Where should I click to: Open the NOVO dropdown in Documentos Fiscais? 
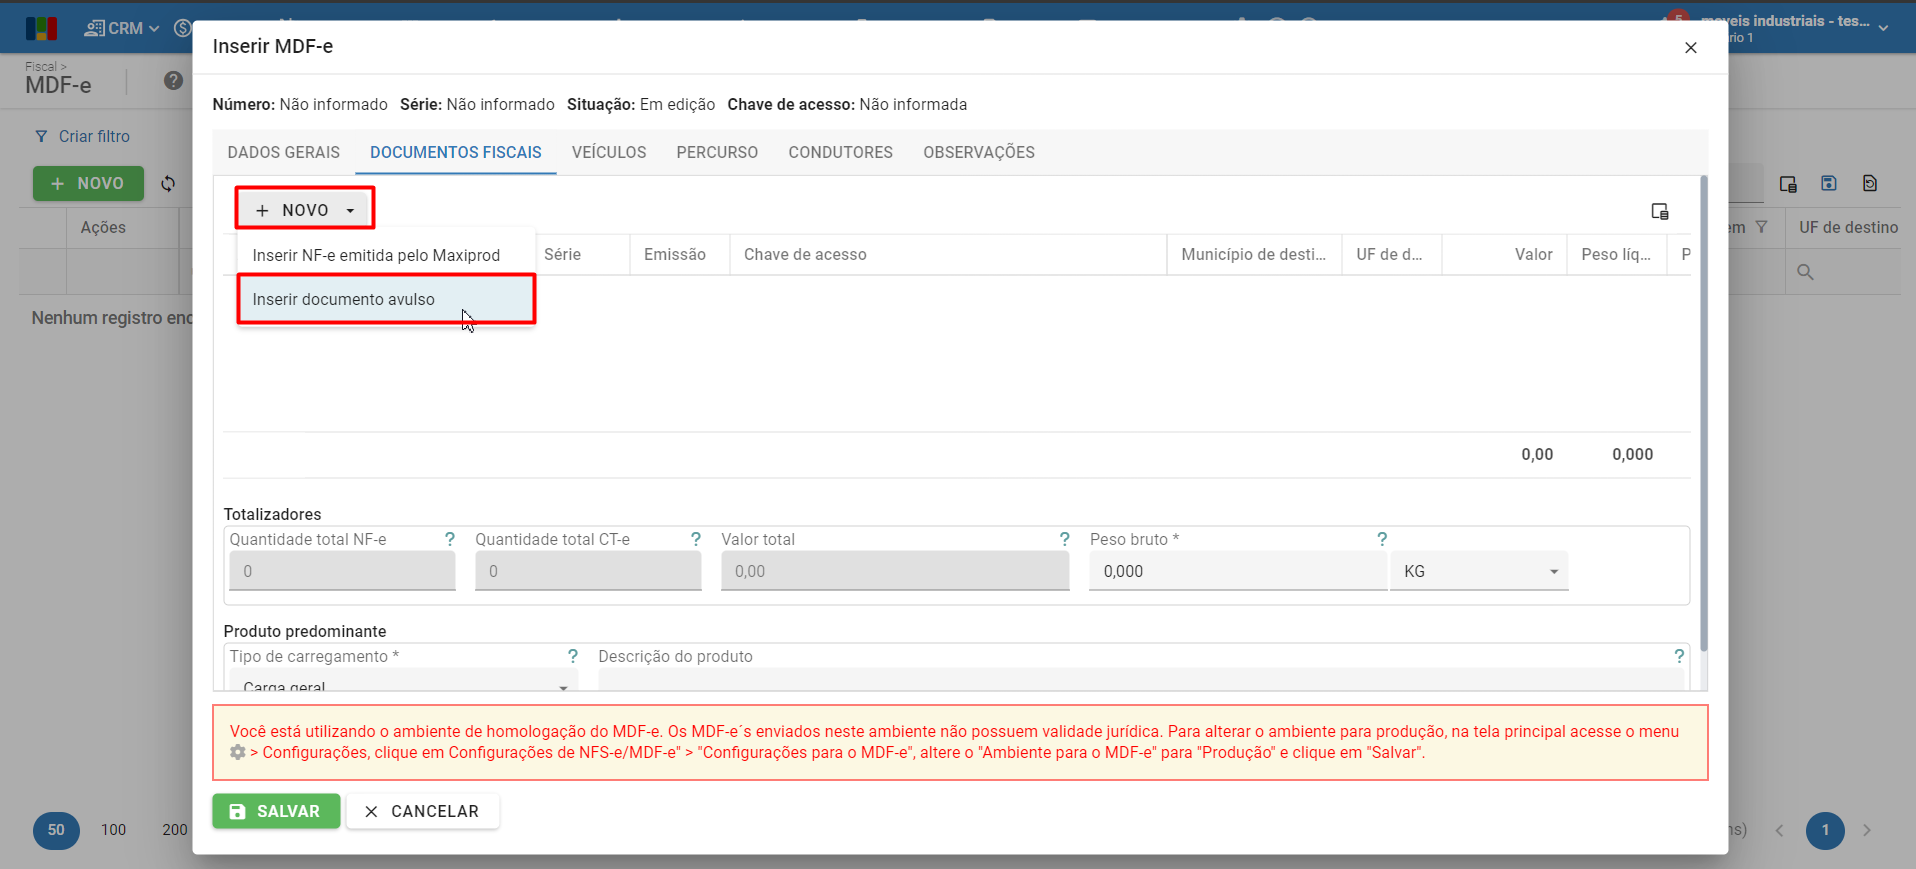tap(305, 210)
